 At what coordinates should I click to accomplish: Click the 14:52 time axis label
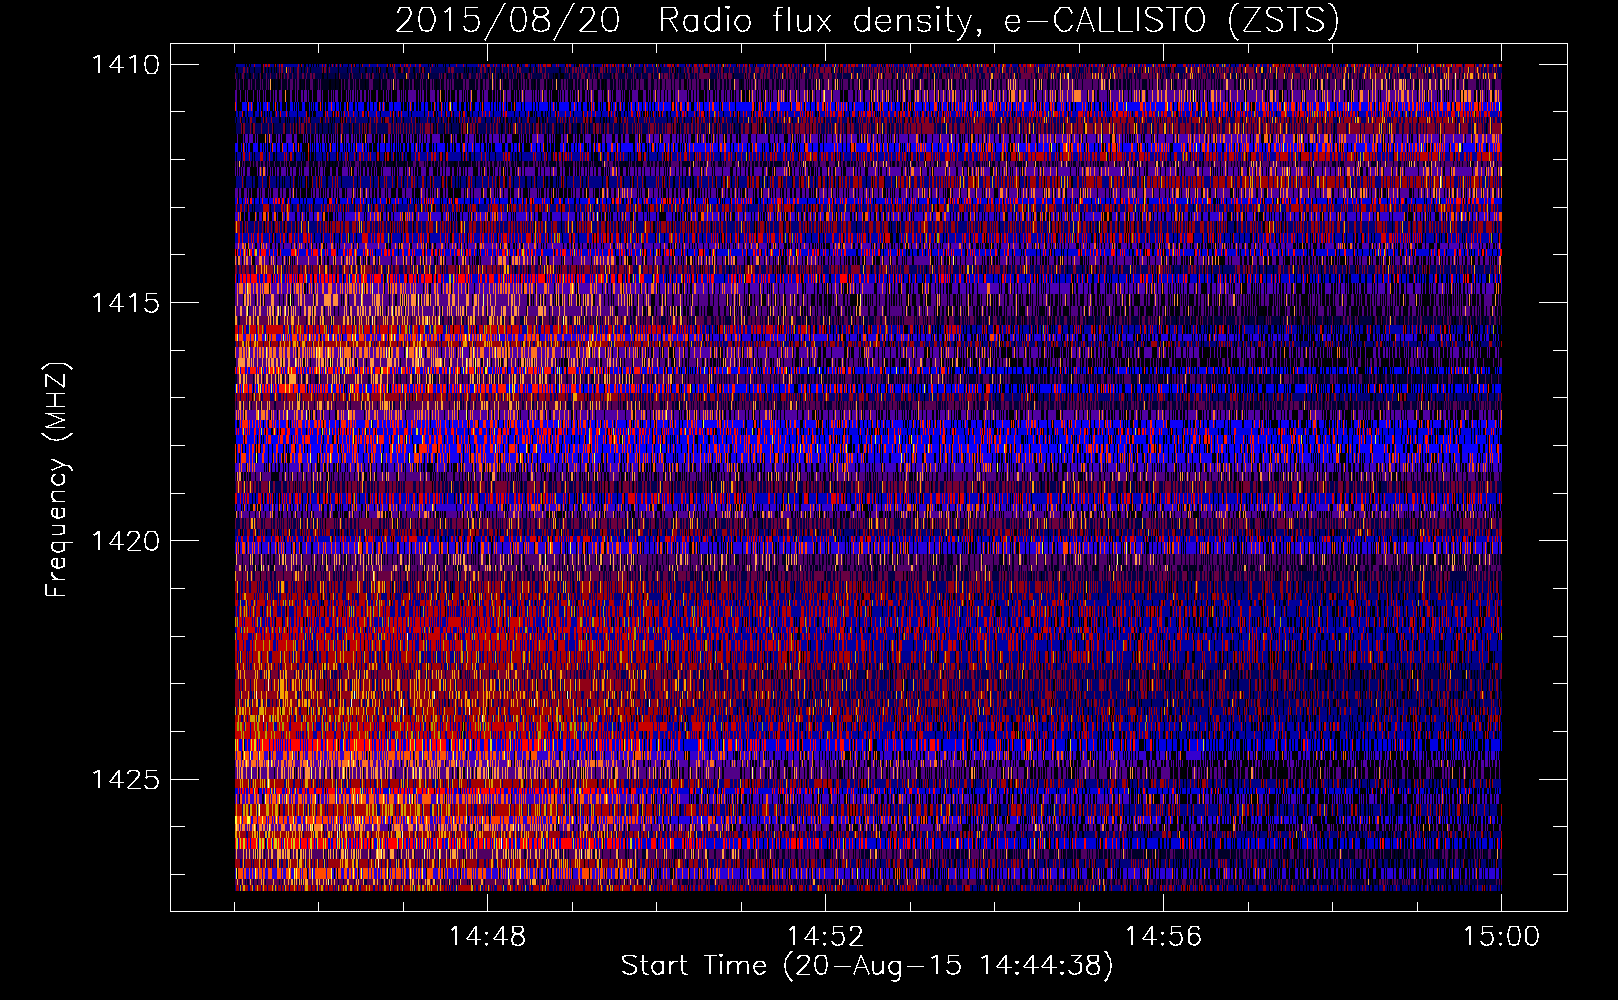(825, 937)
